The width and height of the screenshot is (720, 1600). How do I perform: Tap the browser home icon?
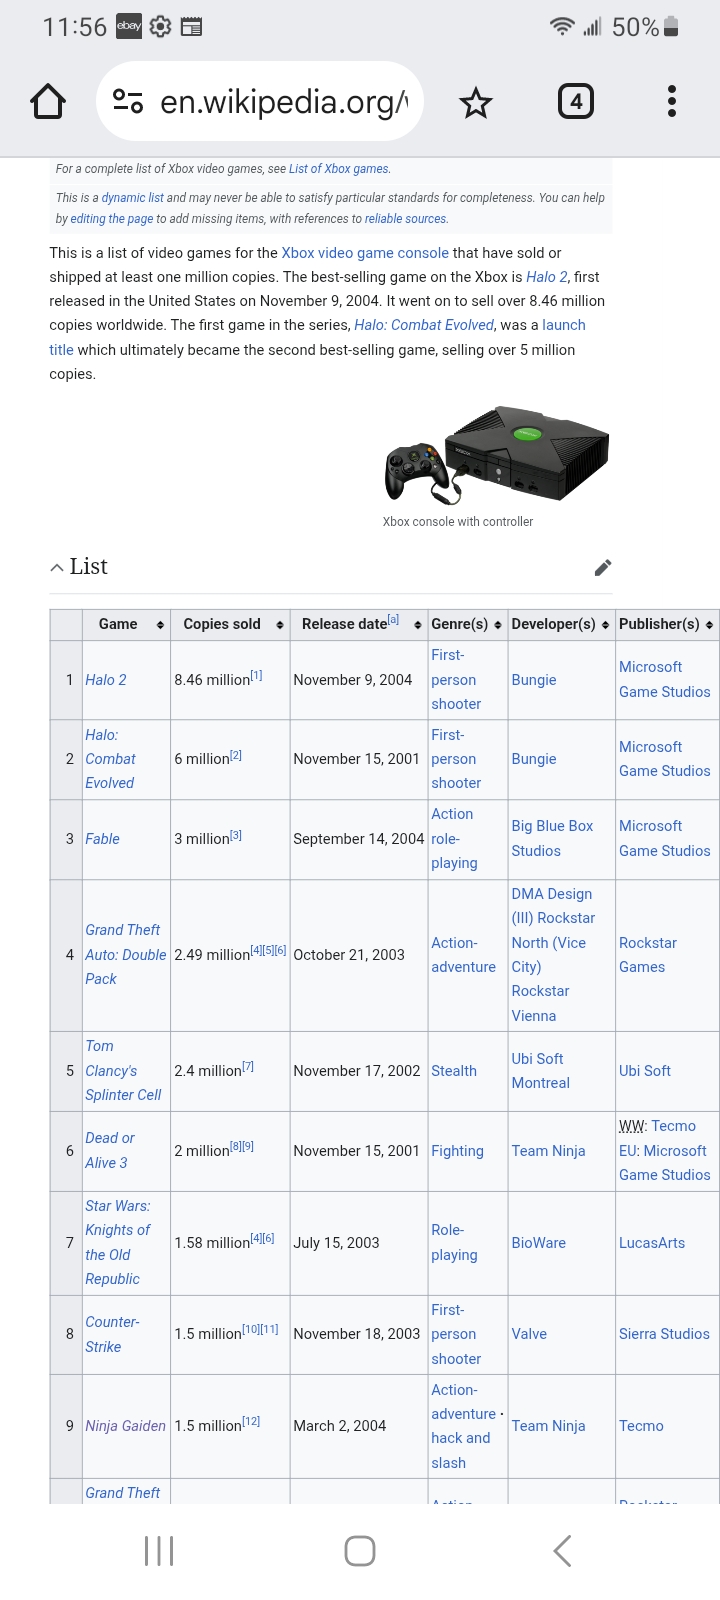[48, 102]
